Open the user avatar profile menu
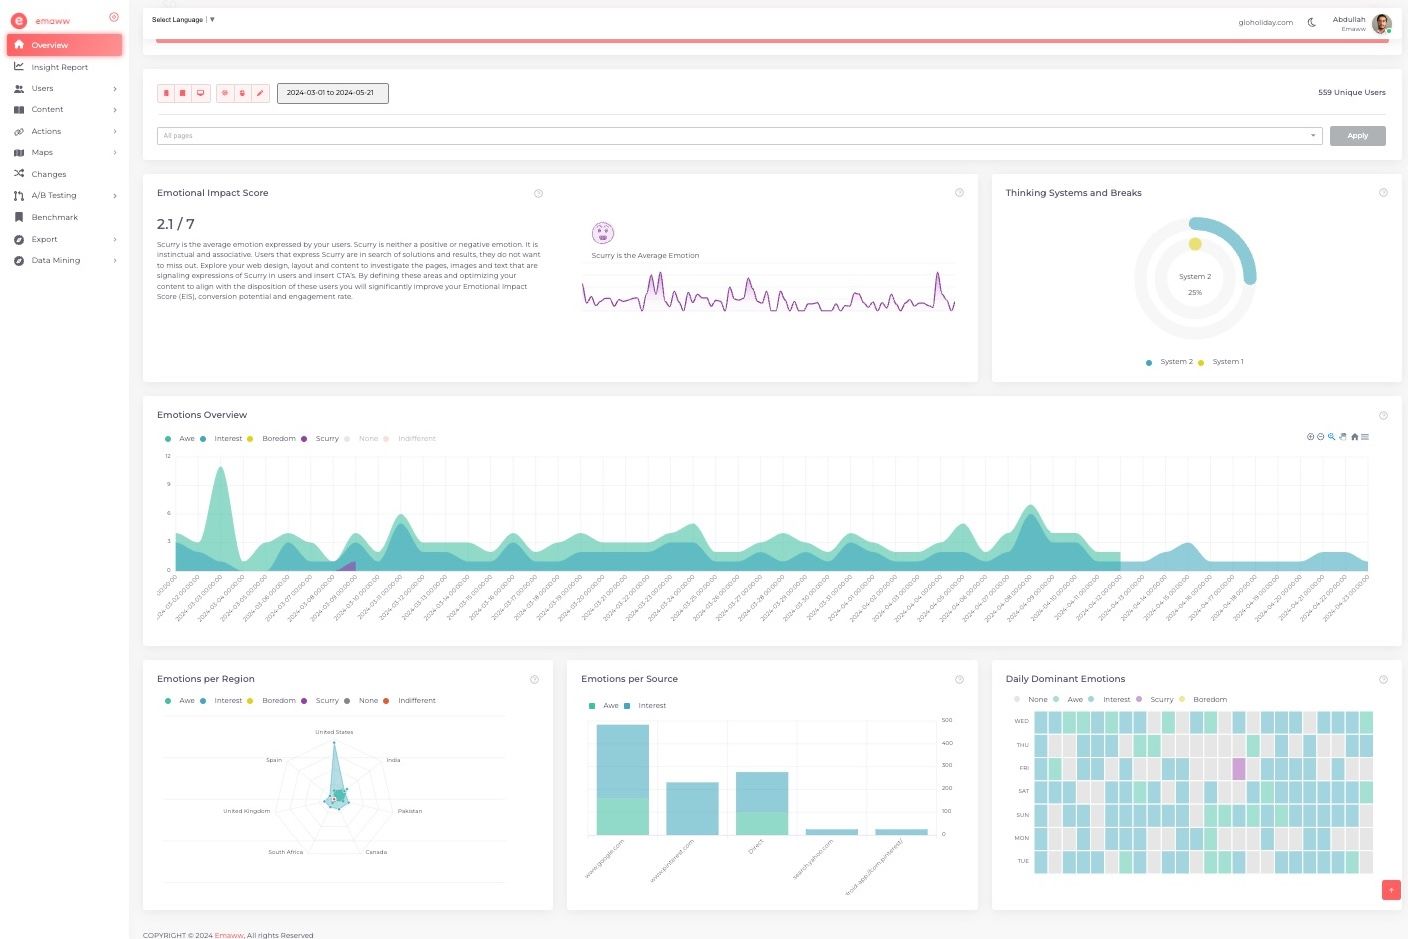The image size is (1408, 939). point(1382,24)
